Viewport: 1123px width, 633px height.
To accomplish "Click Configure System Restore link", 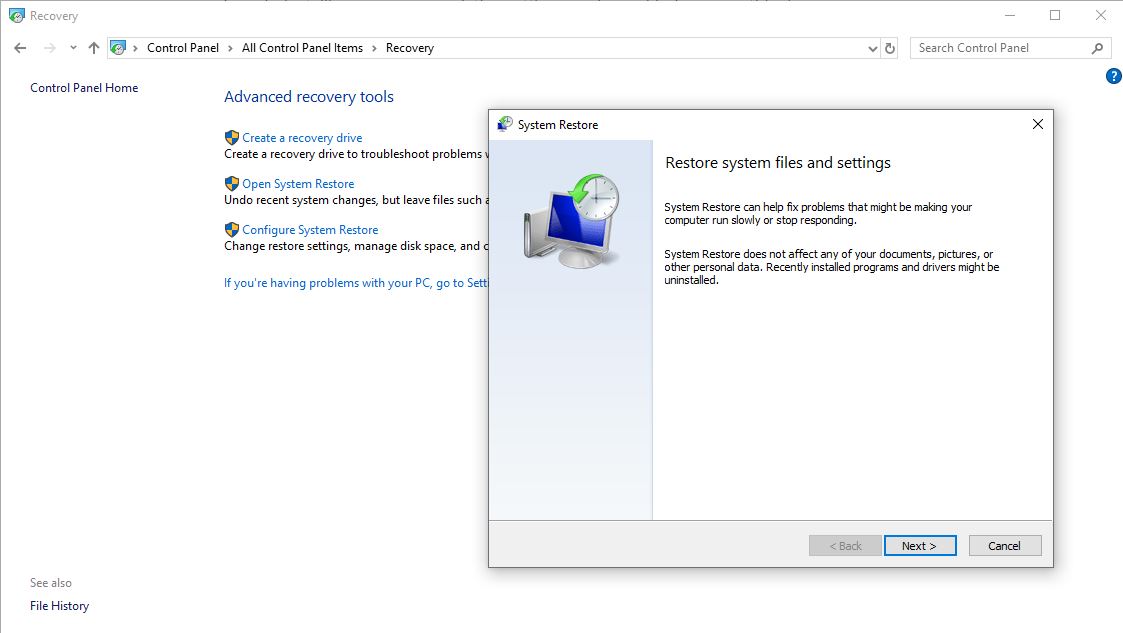I will click(x=310, y=229).
